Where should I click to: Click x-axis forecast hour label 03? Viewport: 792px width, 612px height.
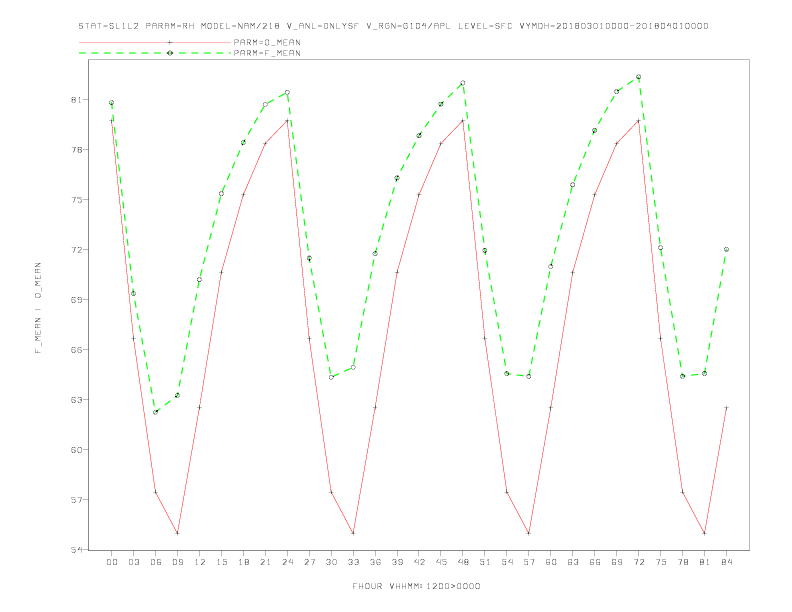(133, 562)
